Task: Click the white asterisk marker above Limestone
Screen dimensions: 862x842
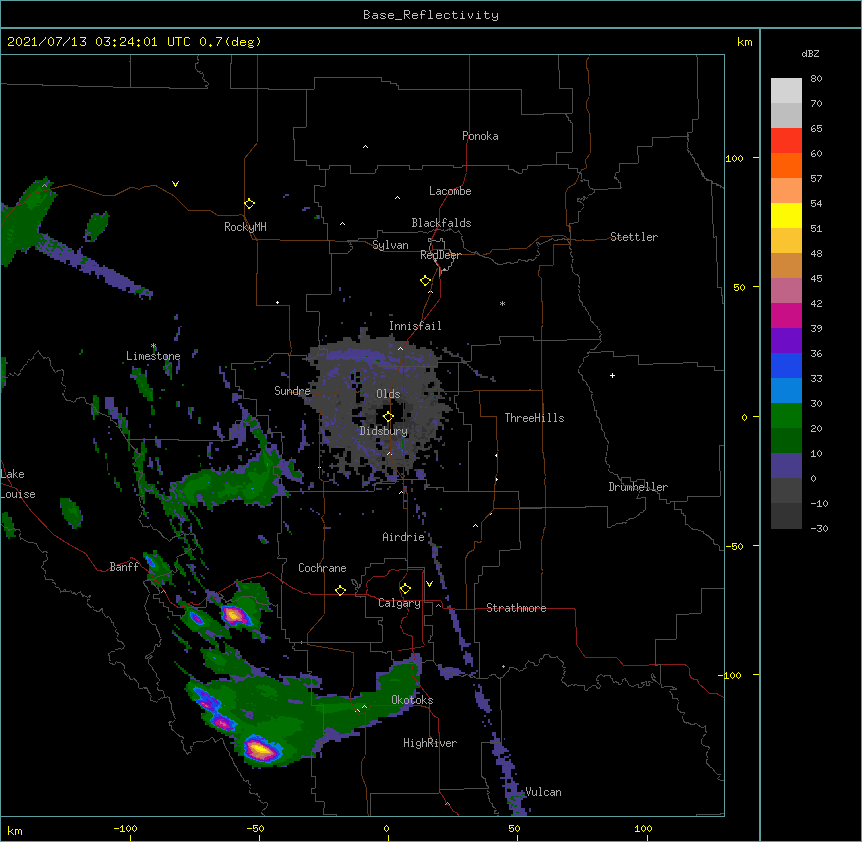Action: [x=153, y=346]
